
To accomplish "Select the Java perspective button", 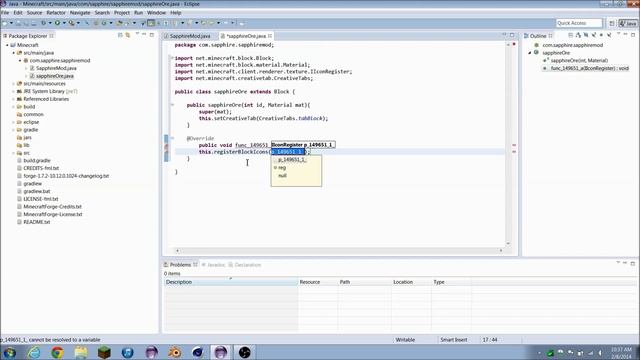I will tap(628, 23).
